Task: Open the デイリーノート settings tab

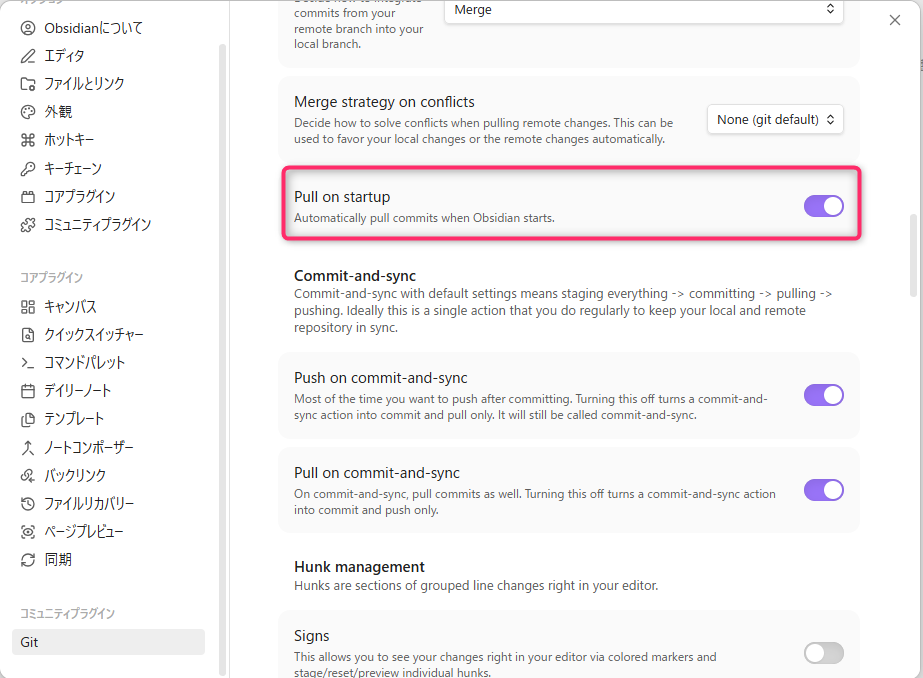Action: click(78, 391)
